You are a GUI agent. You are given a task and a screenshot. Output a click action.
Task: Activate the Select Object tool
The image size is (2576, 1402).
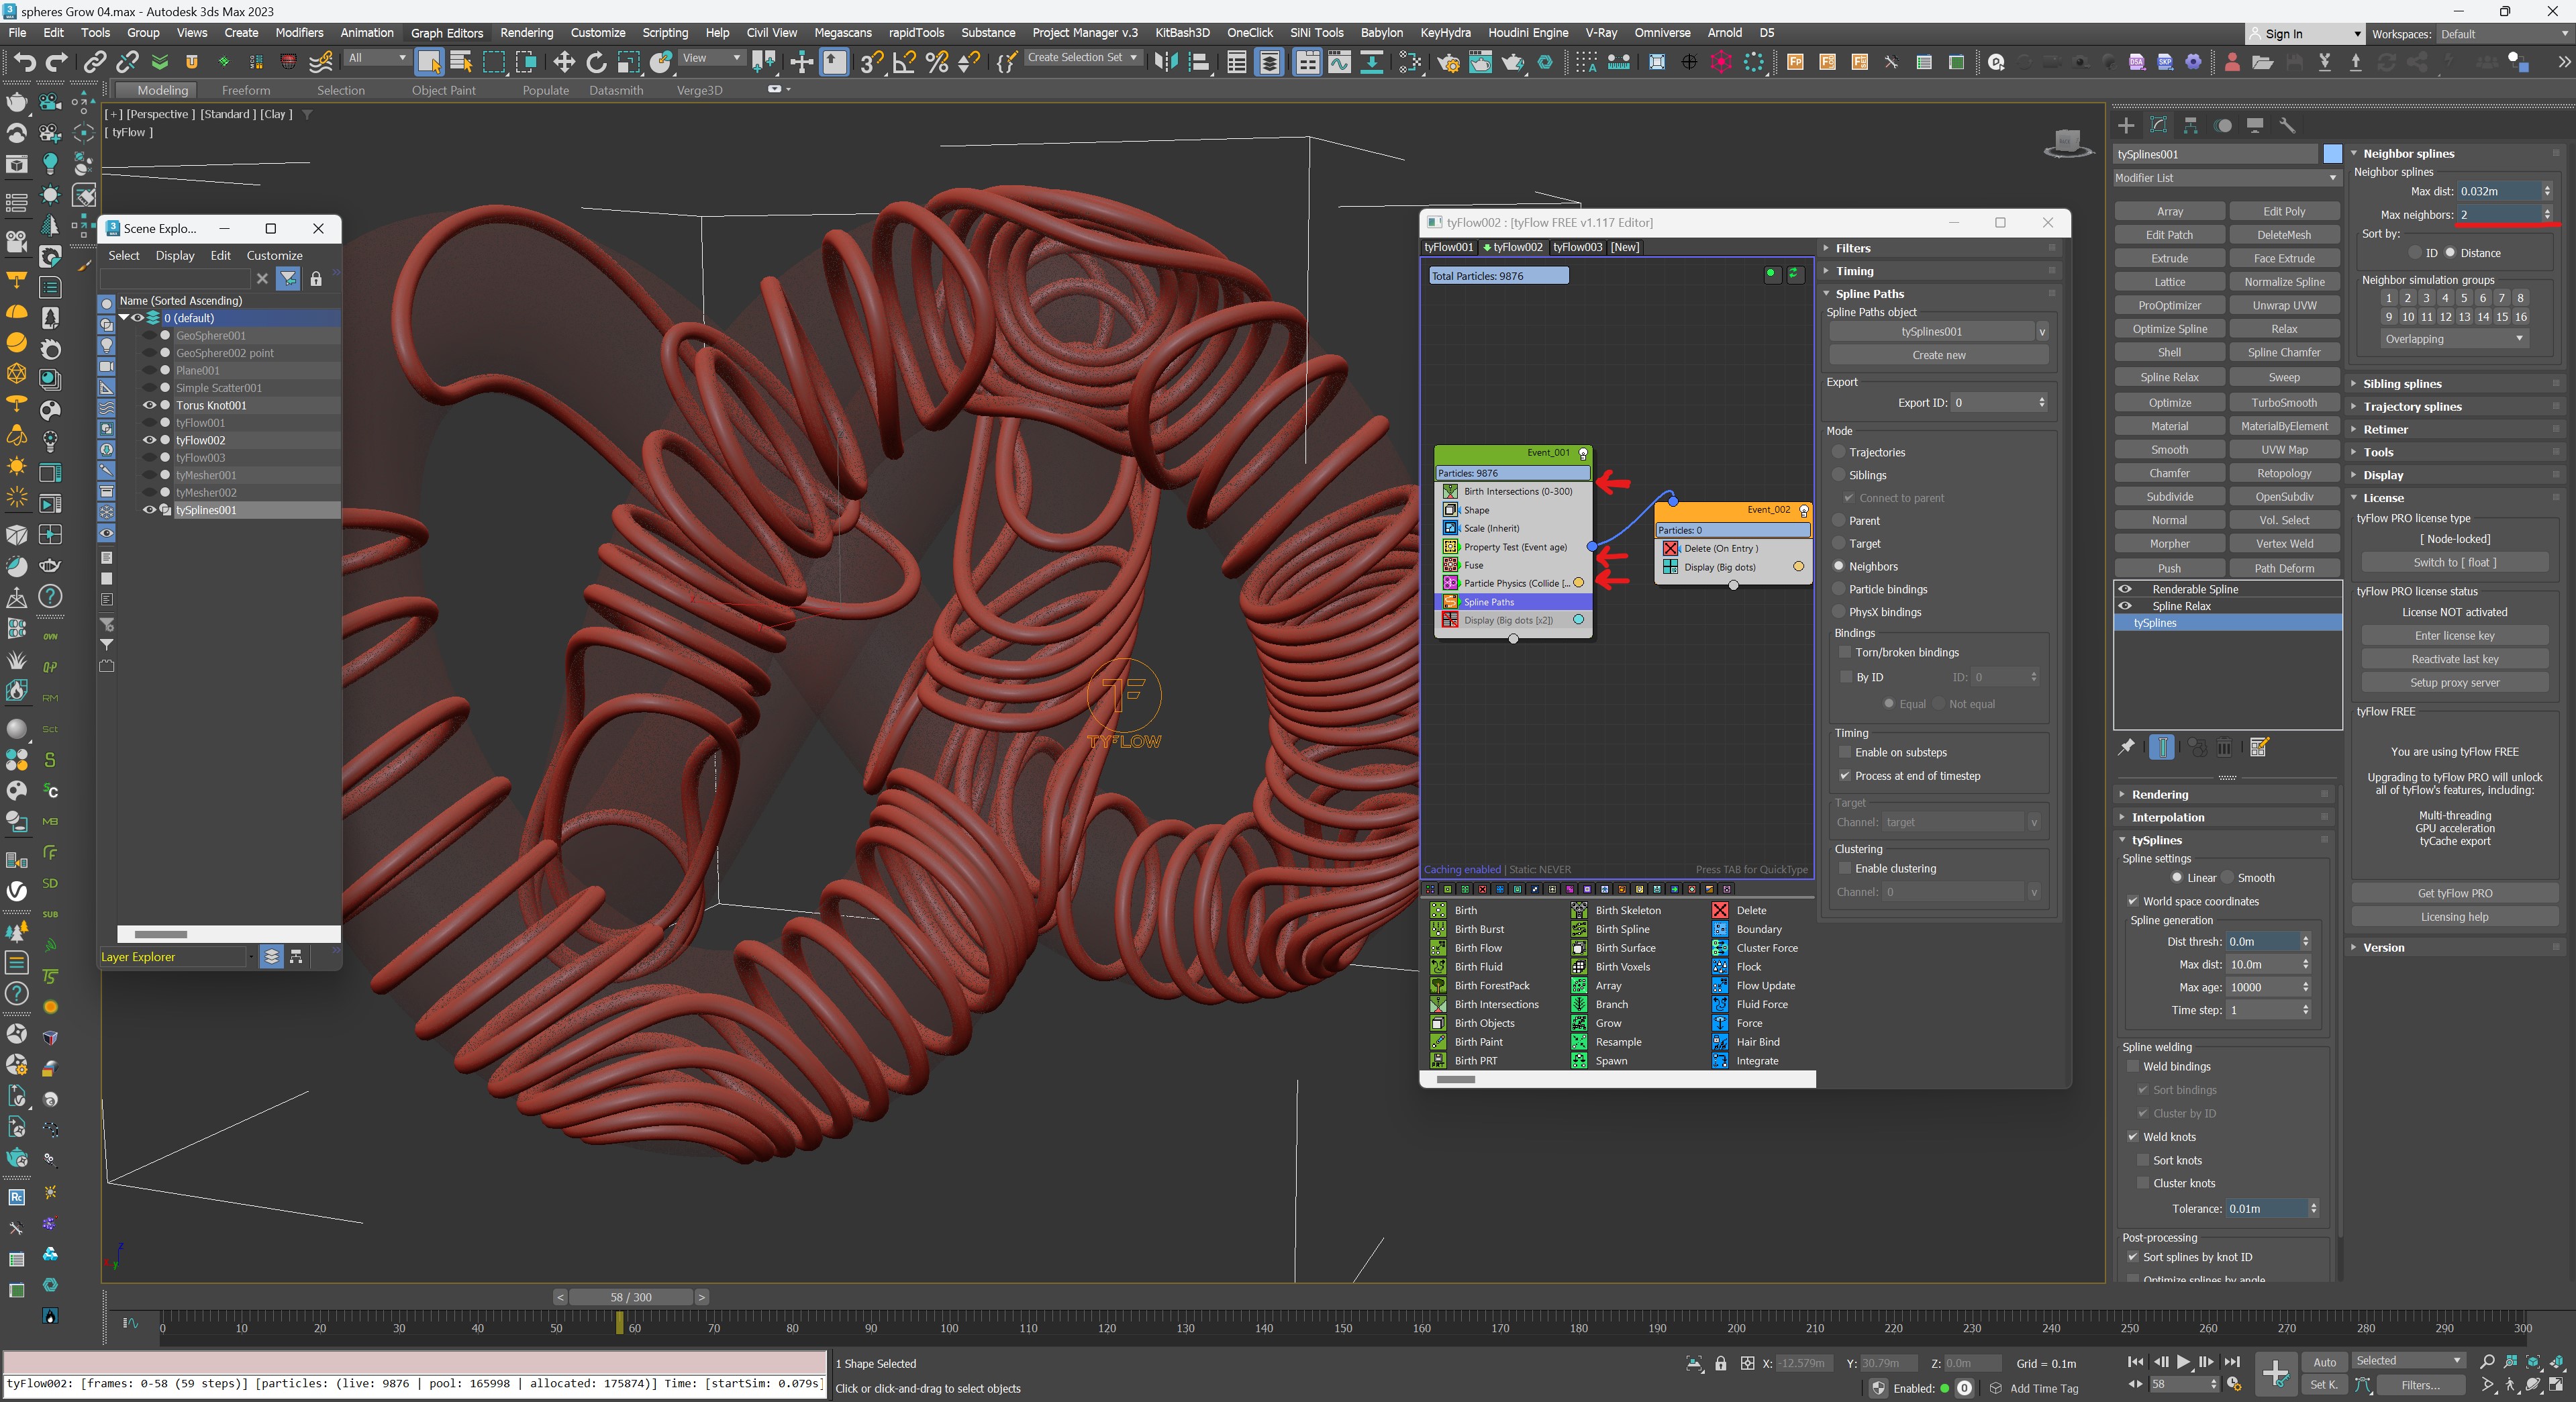click(x=429, y=62)
